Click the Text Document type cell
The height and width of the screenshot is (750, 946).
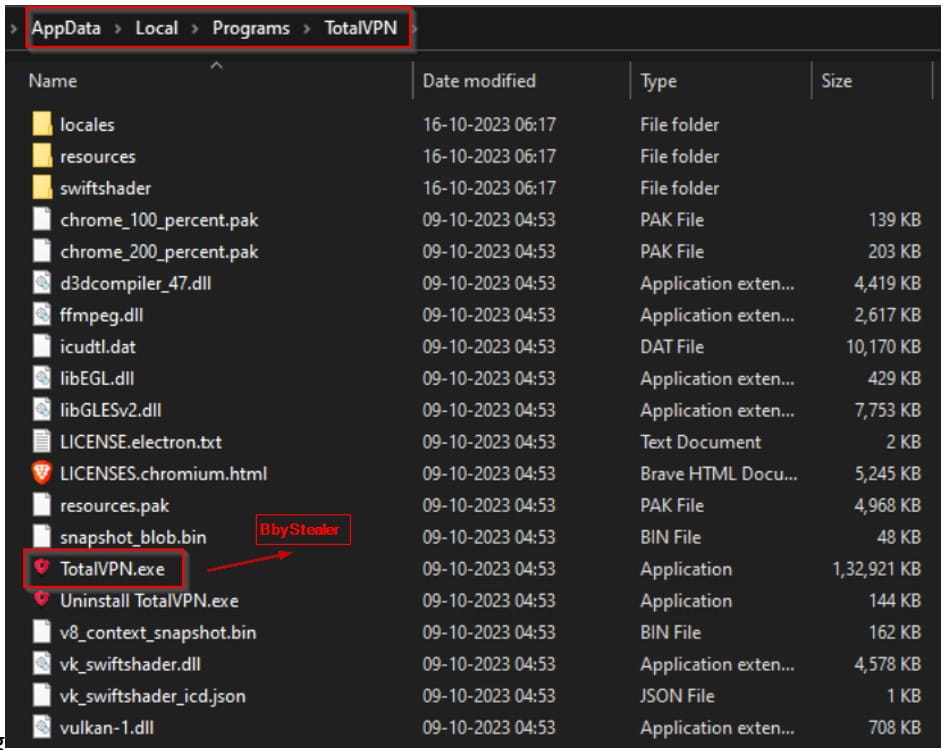pyautogui.click(x=700, y=442)
